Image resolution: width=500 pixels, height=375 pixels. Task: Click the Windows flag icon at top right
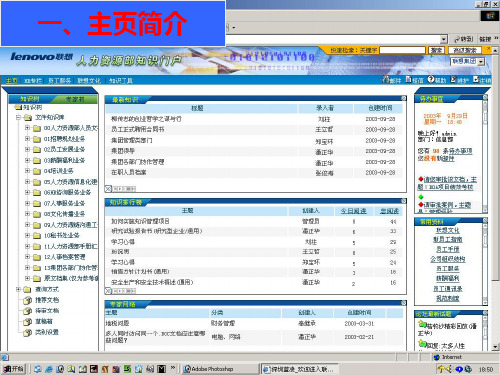click(490, 16)
